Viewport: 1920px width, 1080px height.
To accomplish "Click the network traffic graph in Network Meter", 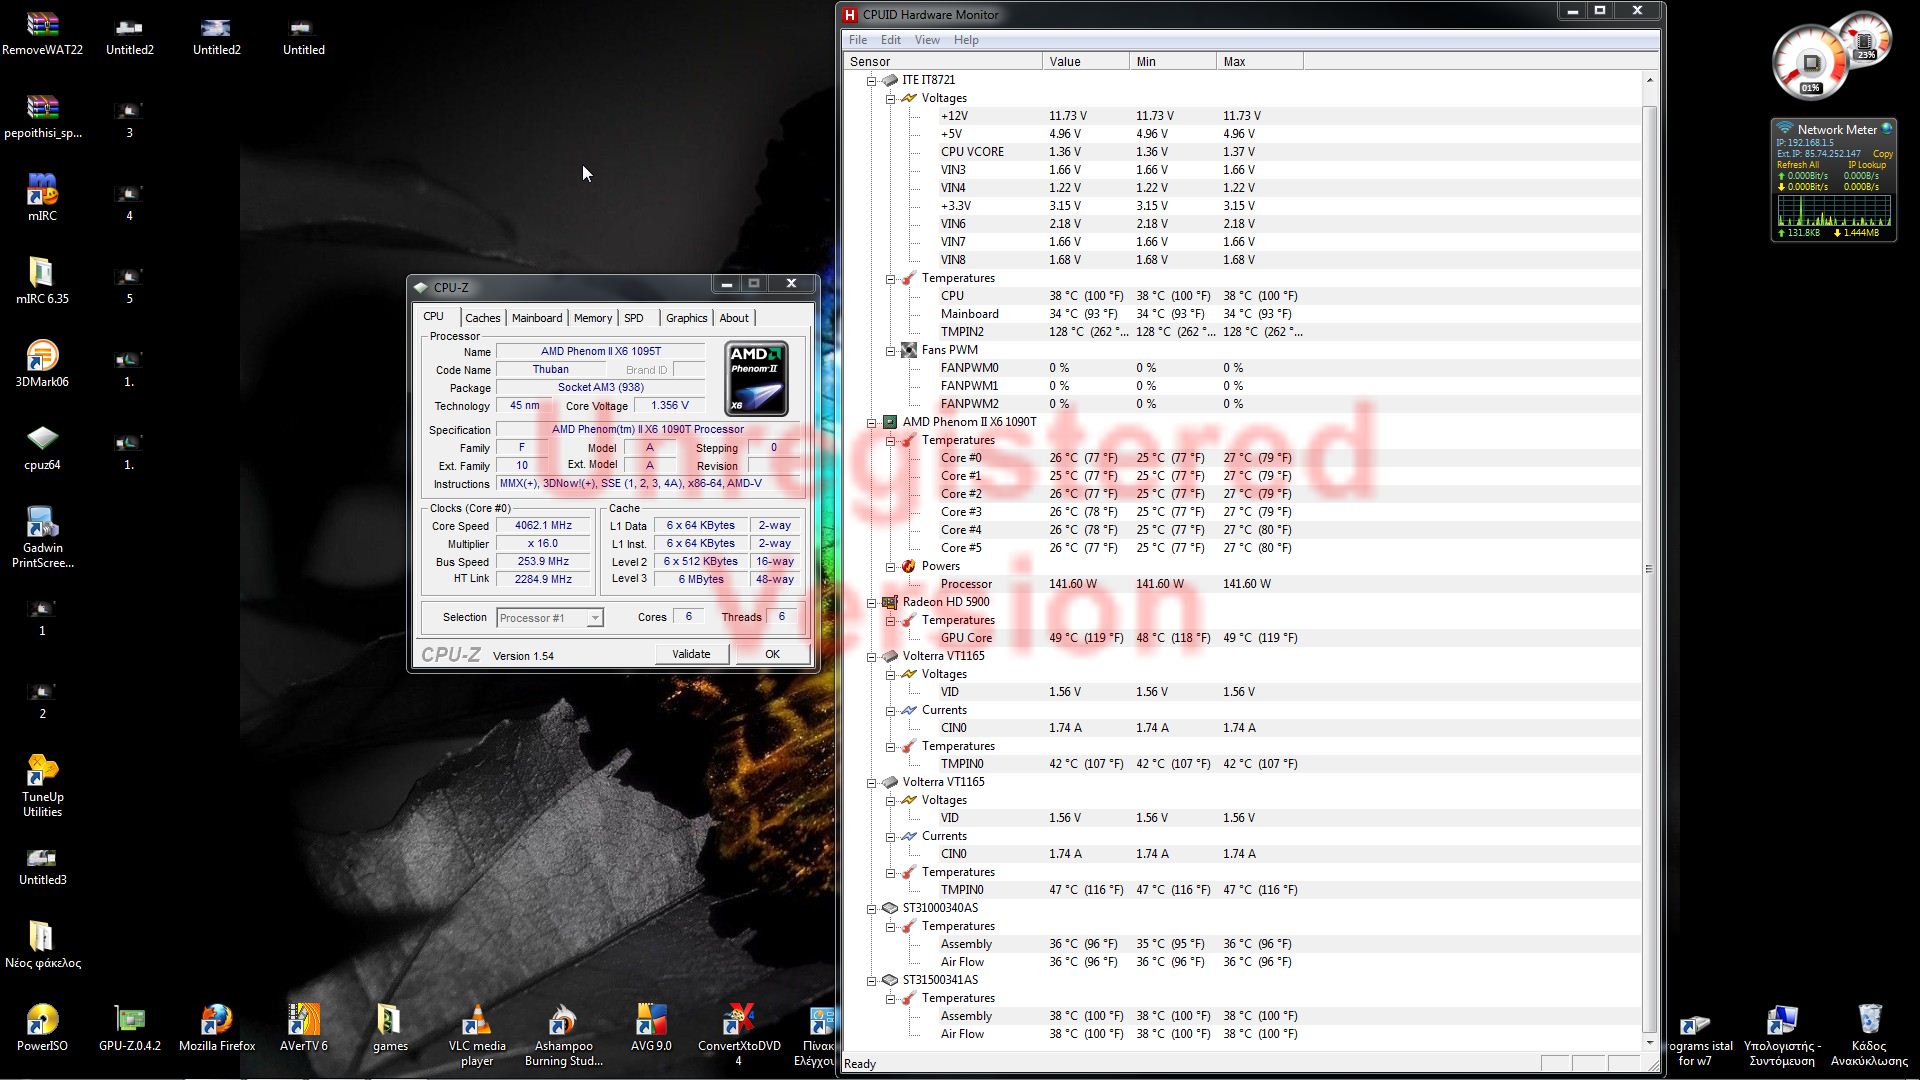I will 1833,211.
